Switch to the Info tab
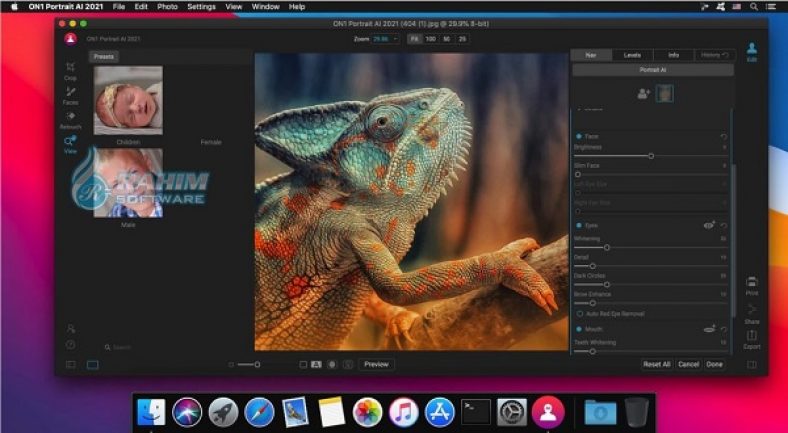This screenshot has height=433, width=788. point(673,55)
